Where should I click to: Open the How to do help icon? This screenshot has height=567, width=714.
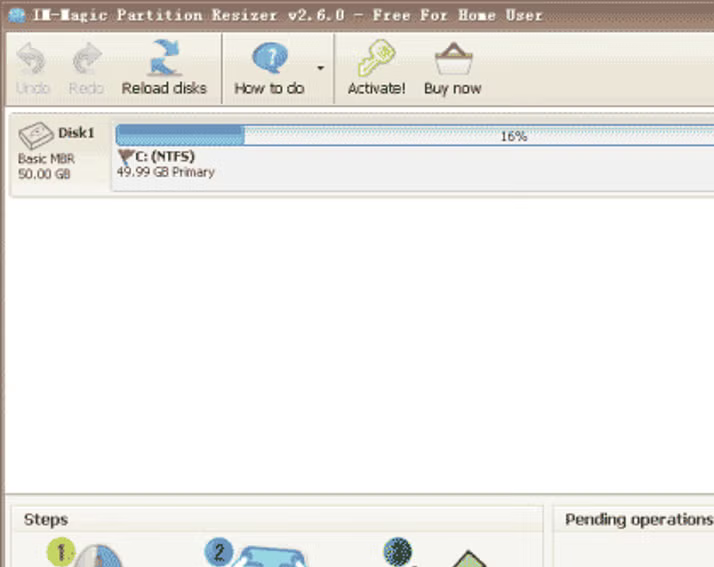[x=270, y=58]
